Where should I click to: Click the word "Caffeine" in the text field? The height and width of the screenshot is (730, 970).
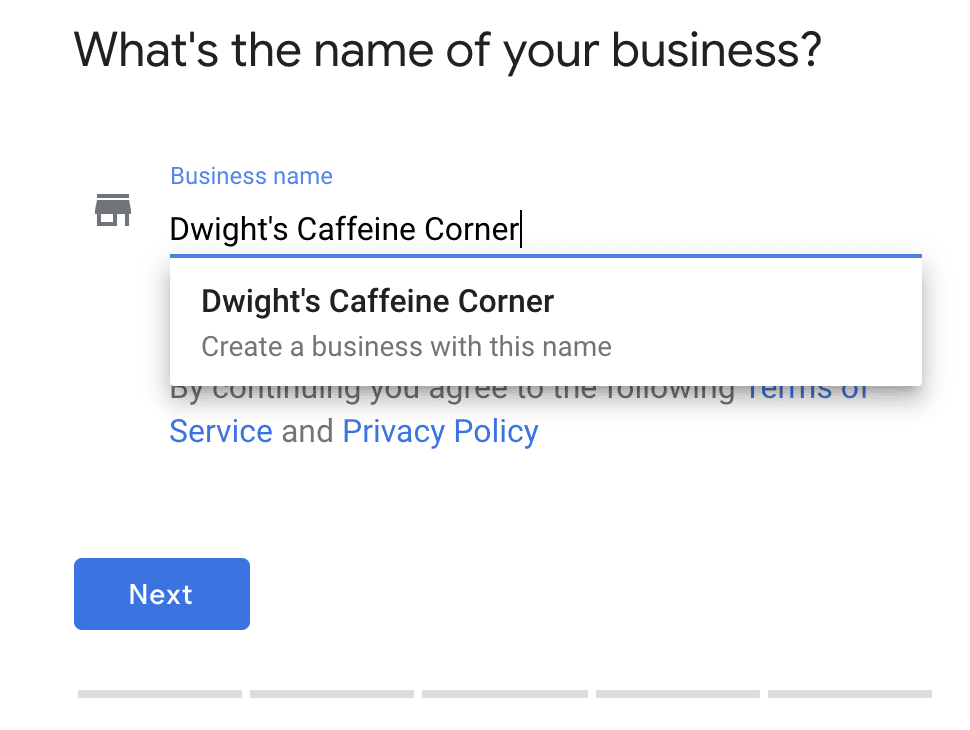coord(357,230)
